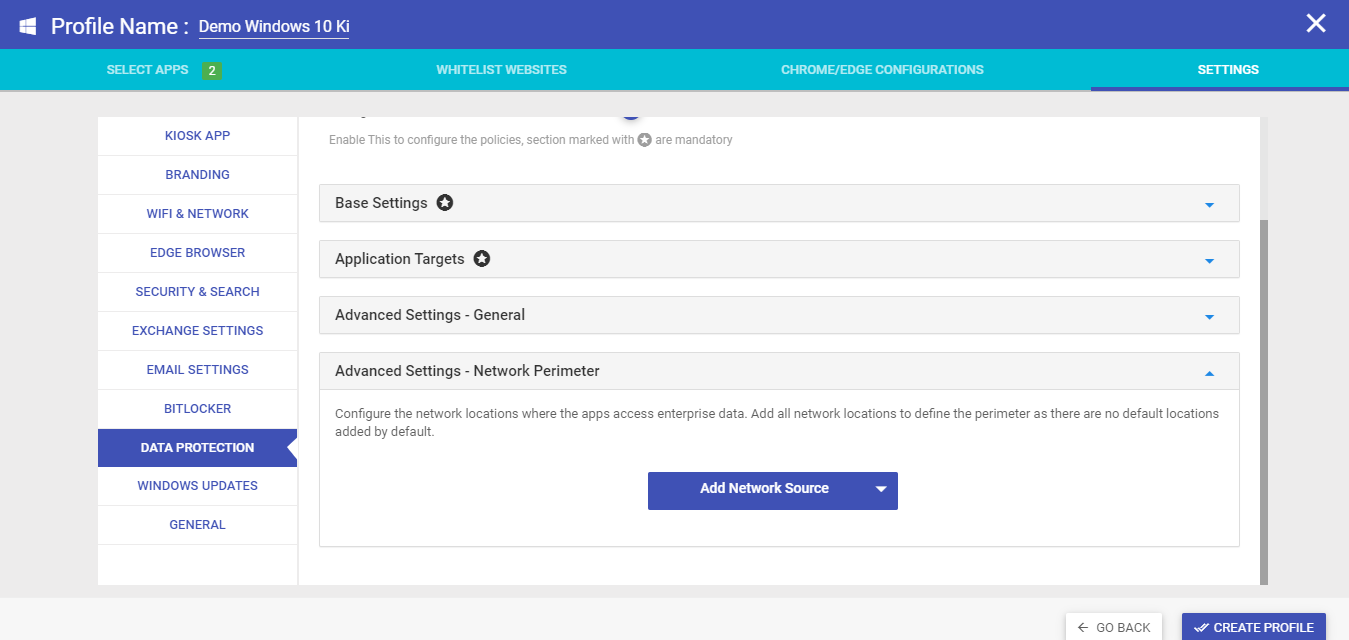
Task: Expand the Base Settings panel arrow
Action: [x=1209, y=205]
